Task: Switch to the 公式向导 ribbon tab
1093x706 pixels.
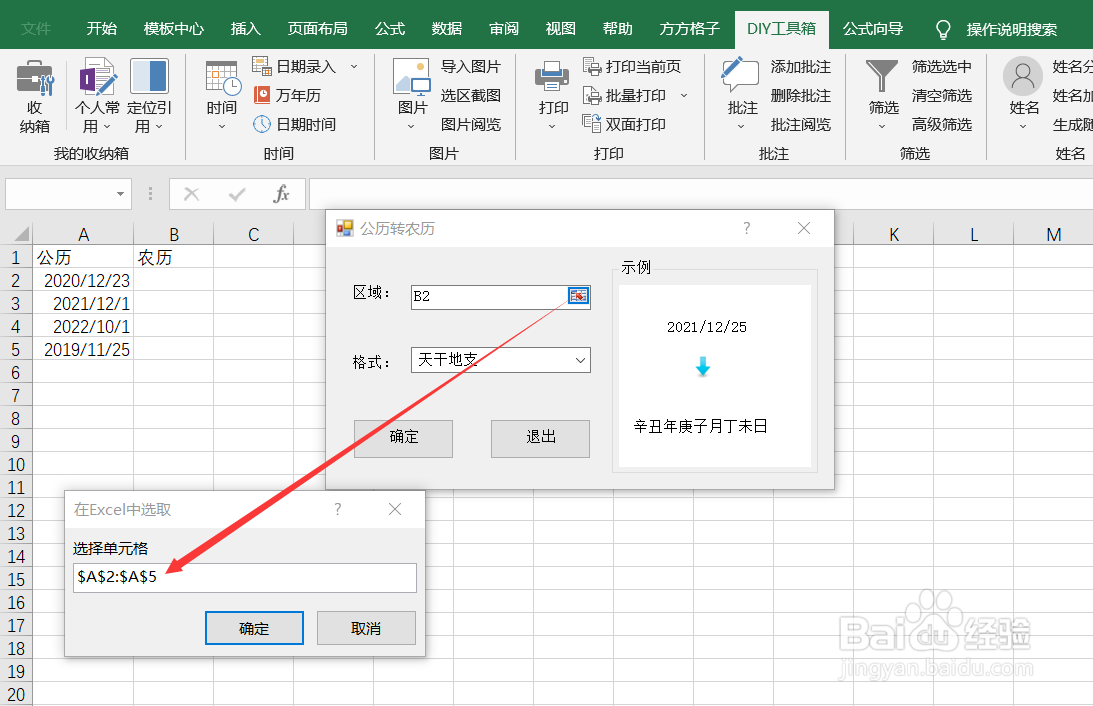Action: click(873, 29)
